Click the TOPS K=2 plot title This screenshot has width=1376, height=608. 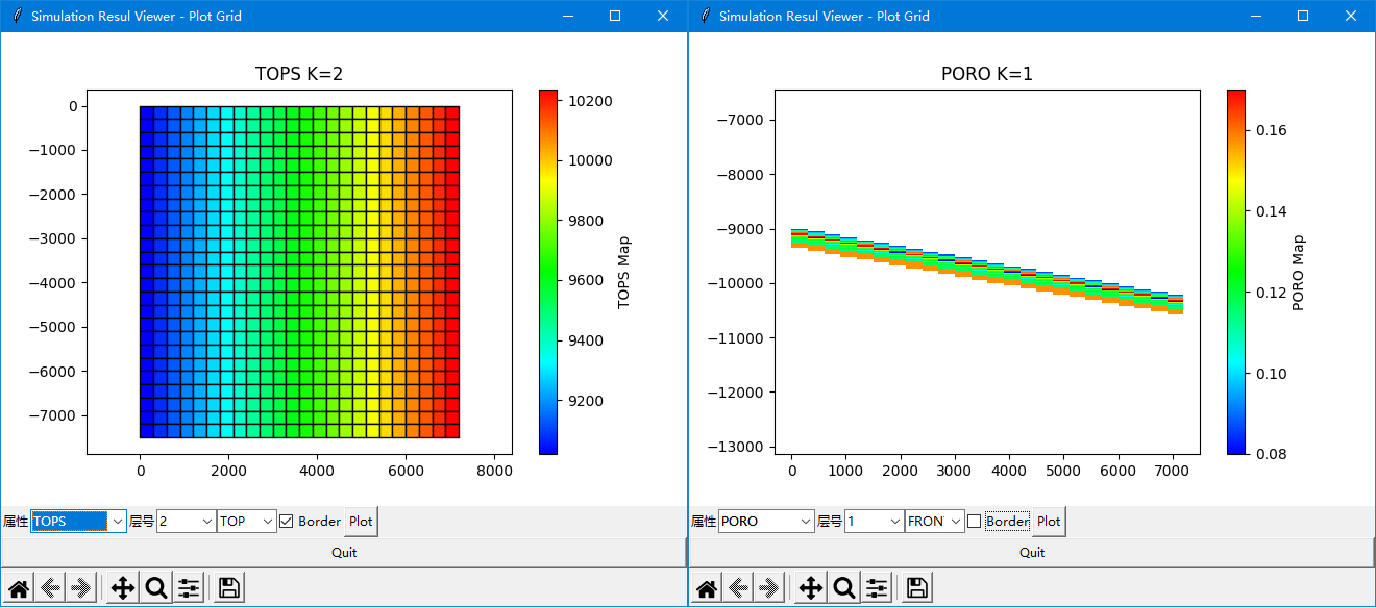point(300,74)
